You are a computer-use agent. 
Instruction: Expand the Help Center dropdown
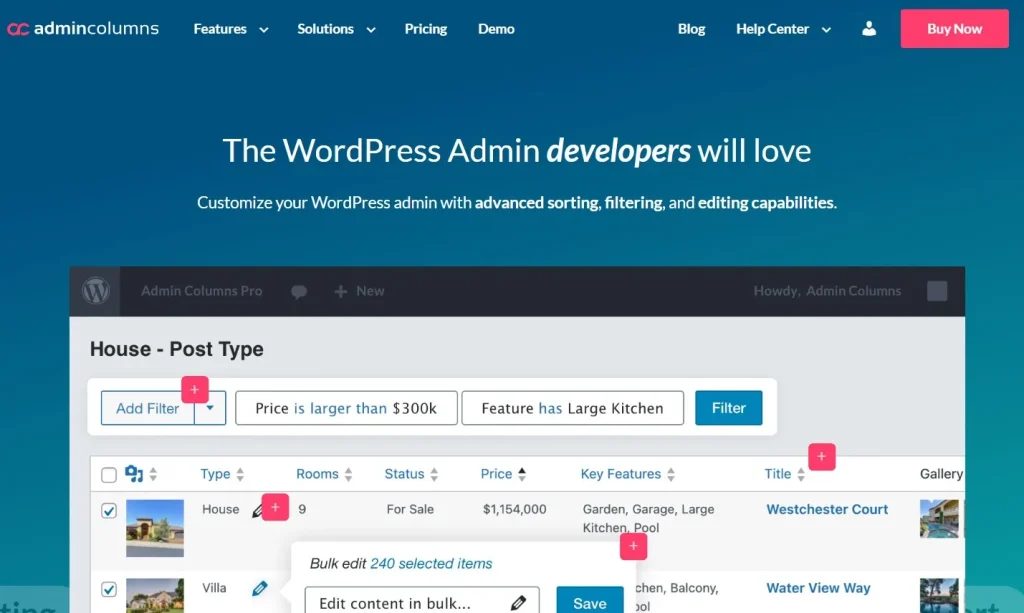tap(783, 29)
